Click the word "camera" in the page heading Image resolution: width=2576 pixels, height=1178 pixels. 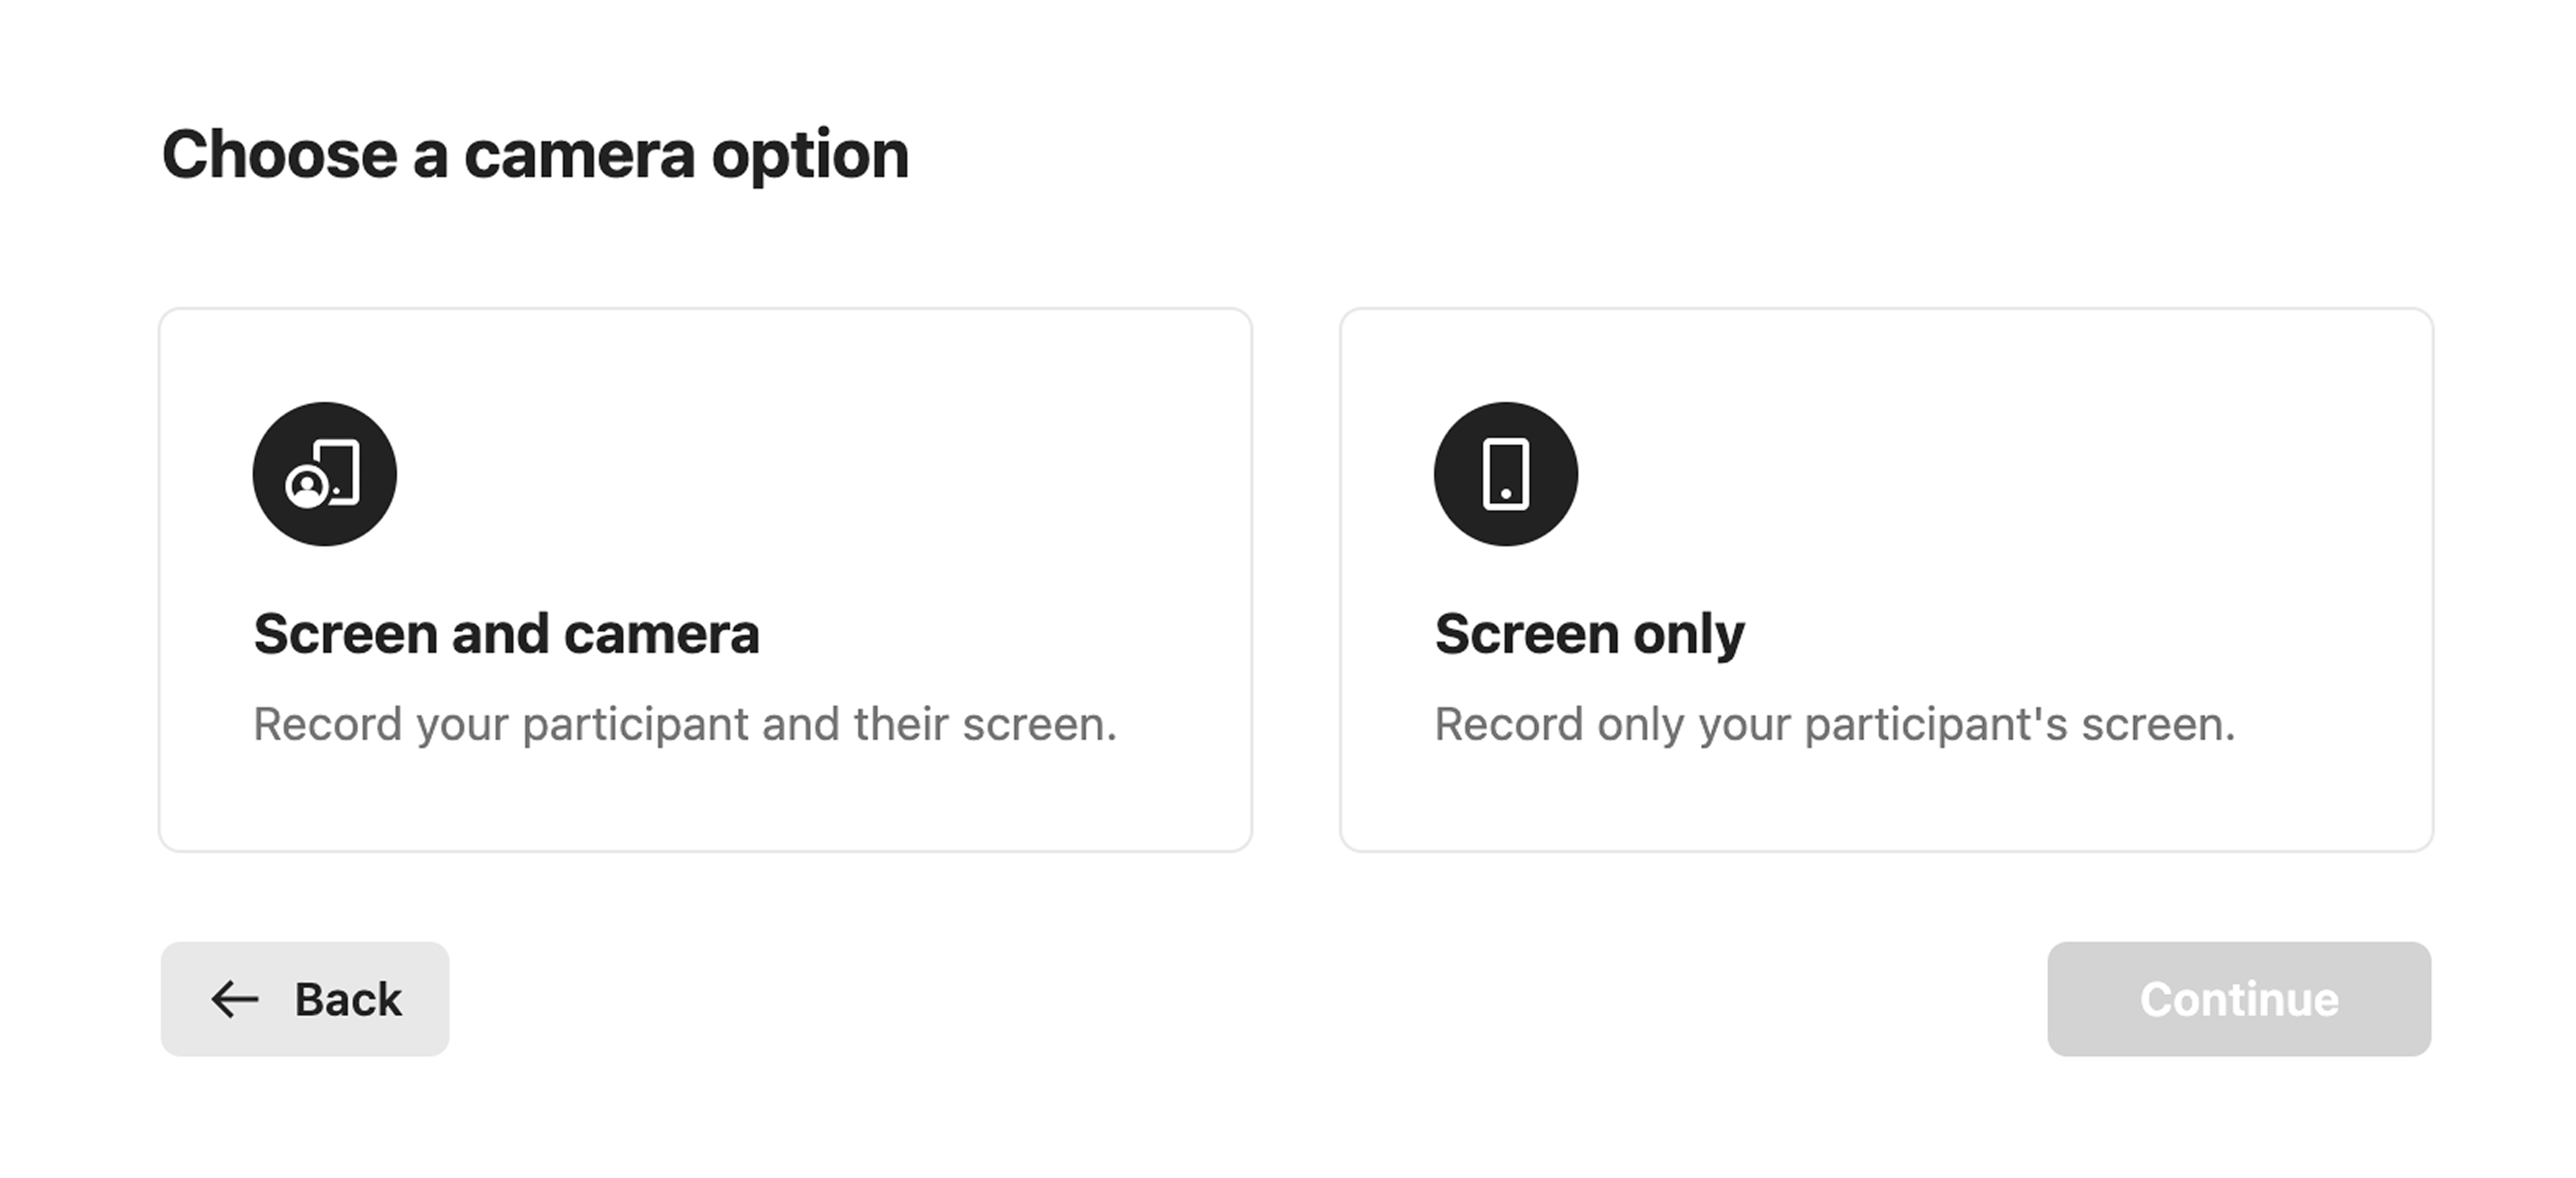[579, 155]
